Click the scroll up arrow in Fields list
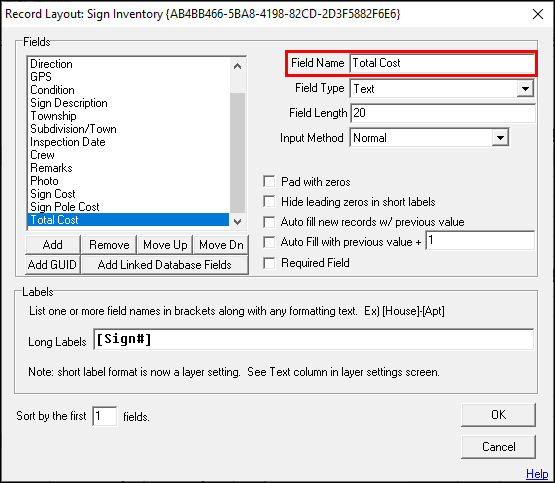Viewport: 555px width, 483px height. tap(238, 66)
